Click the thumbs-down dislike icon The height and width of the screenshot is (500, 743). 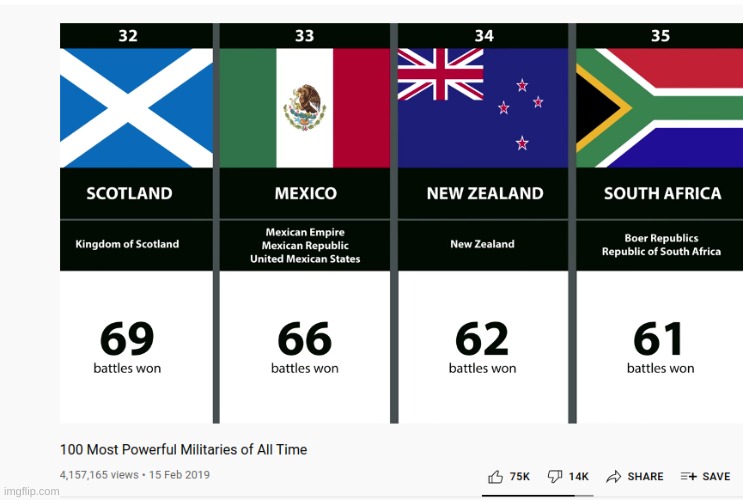(555, 477)
